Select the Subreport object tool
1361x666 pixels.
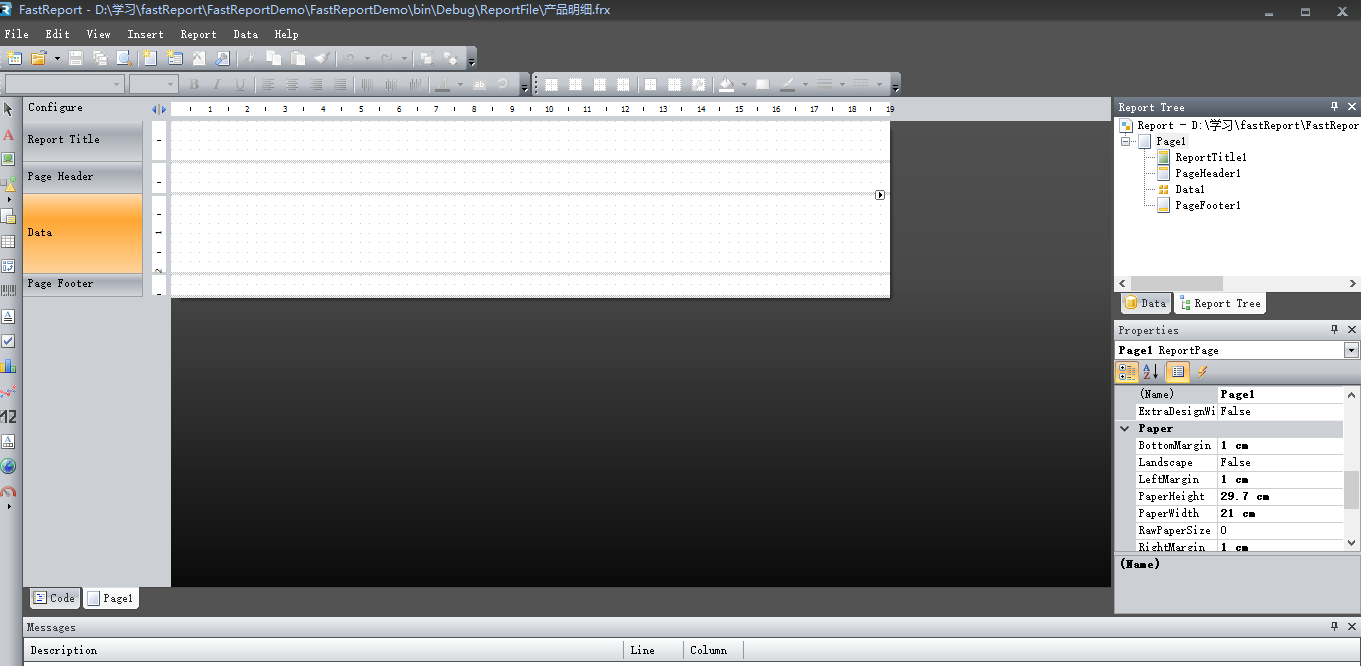[x=8, y=216]
